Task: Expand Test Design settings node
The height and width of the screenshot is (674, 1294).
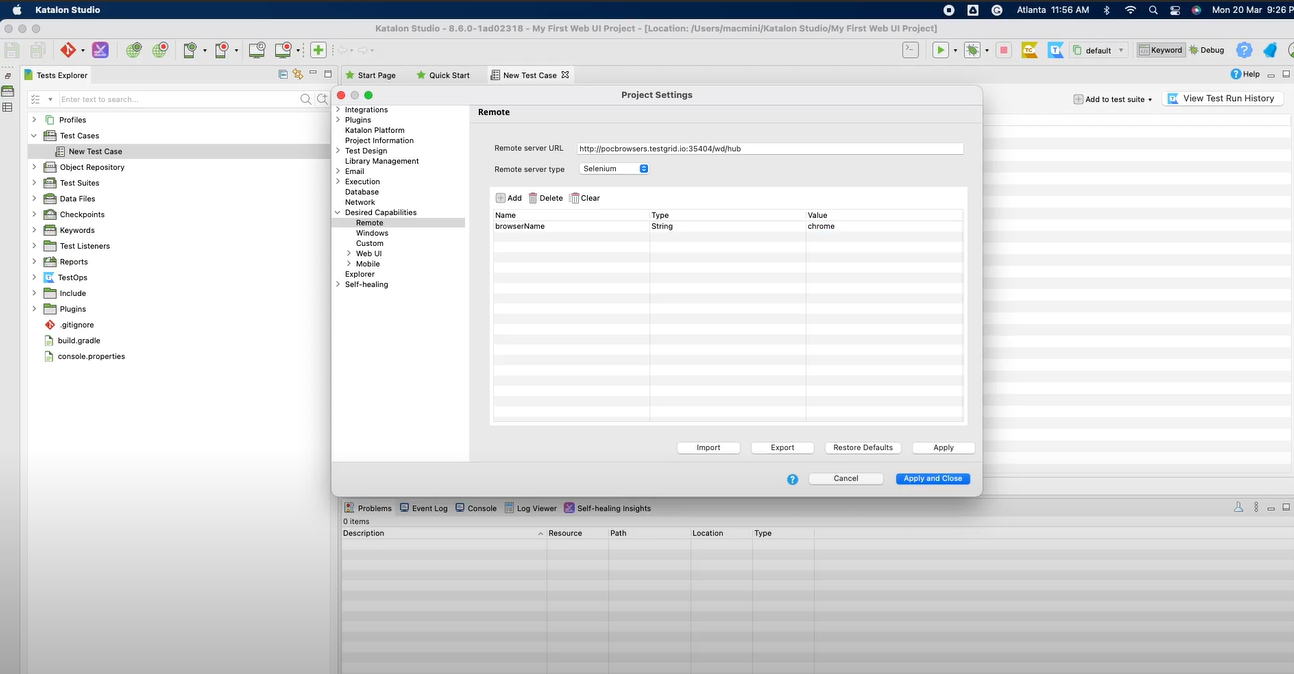Action: tap(338, 151)
